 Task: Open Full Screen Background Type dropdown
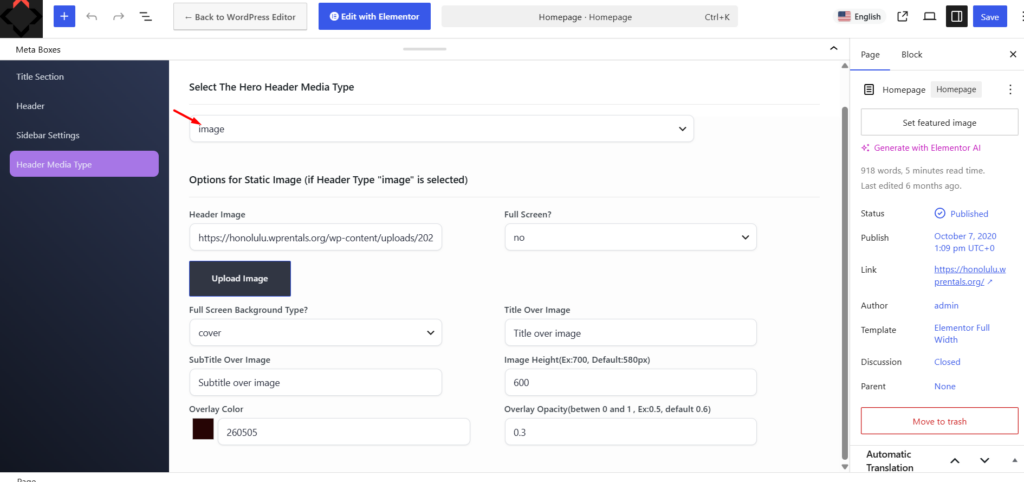point(315,332)
